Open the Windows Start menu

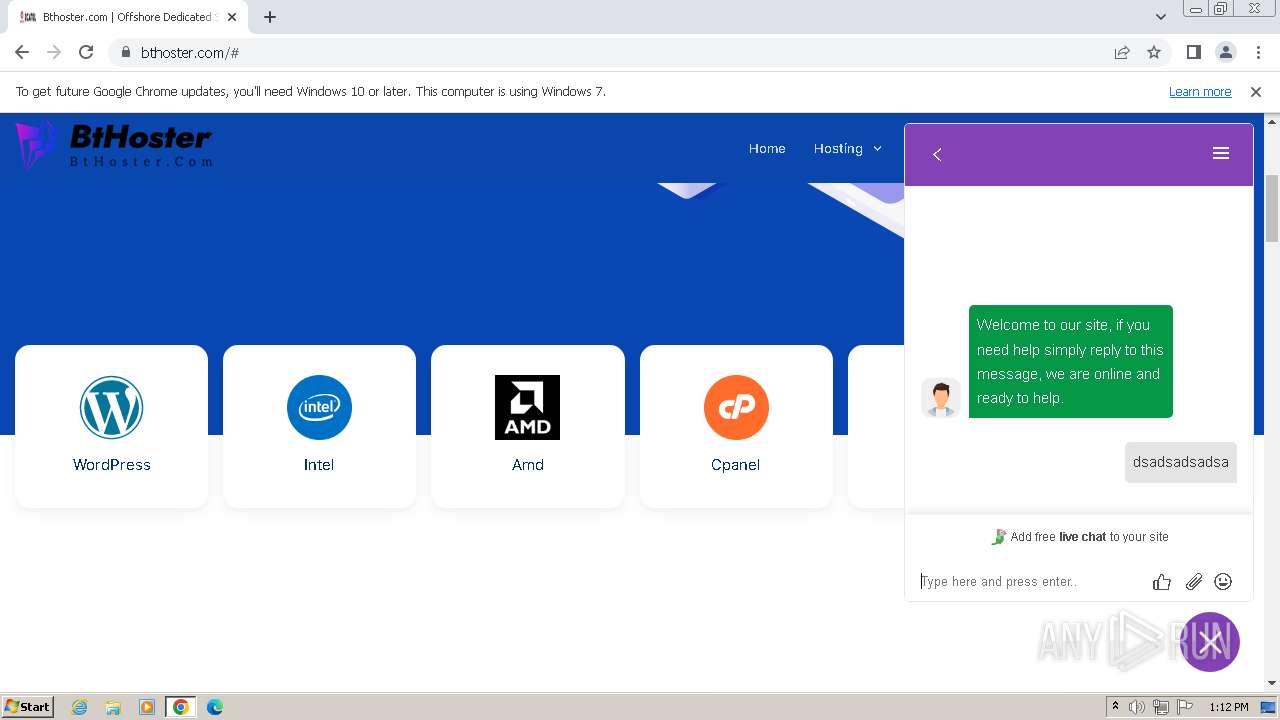pyautogui.click(x=28, y=707)
